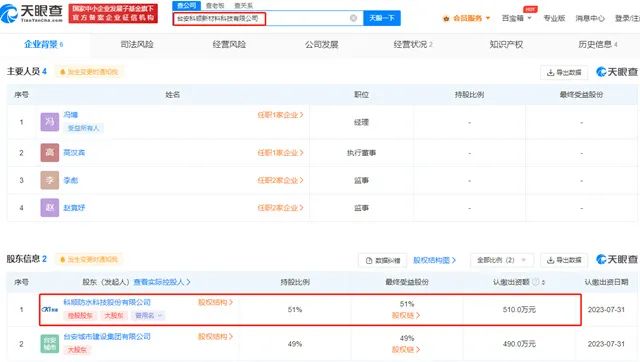
Task: Expand the 会员服务 dropdown menu
Action: coord(467,18)
